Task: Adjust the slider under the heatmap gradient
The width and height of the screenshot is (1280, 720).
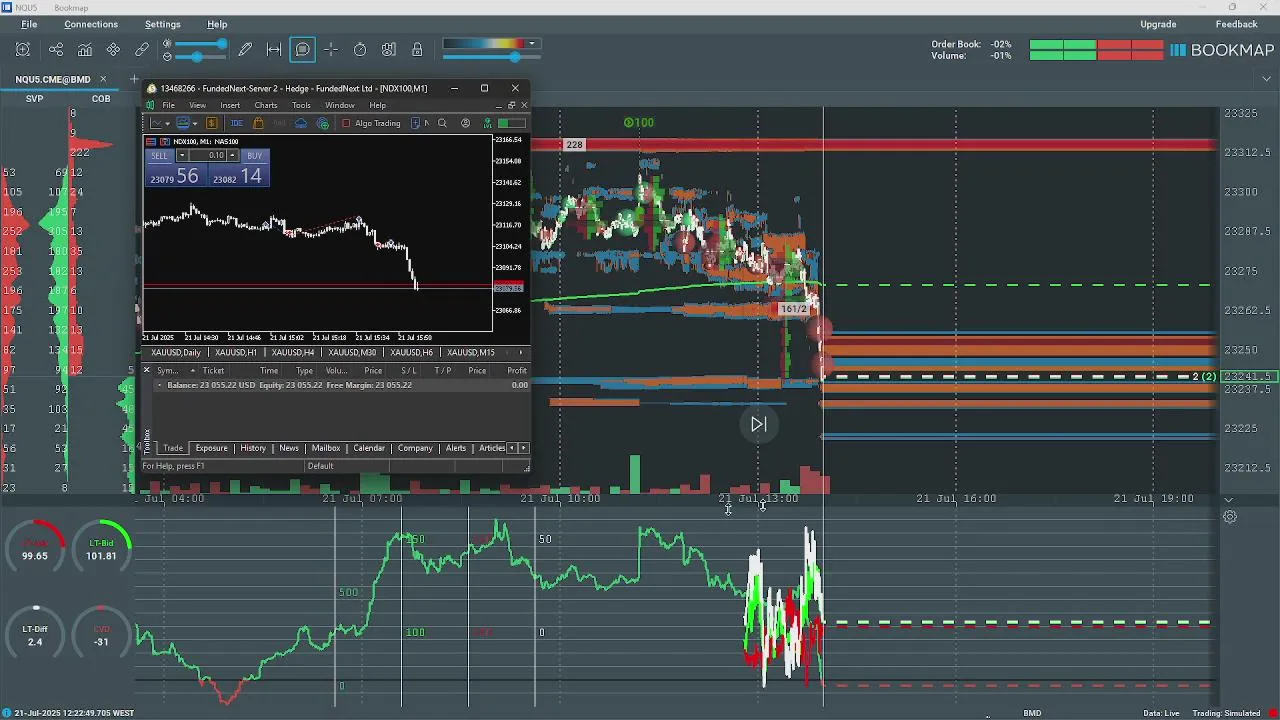Action: point(490,57)
